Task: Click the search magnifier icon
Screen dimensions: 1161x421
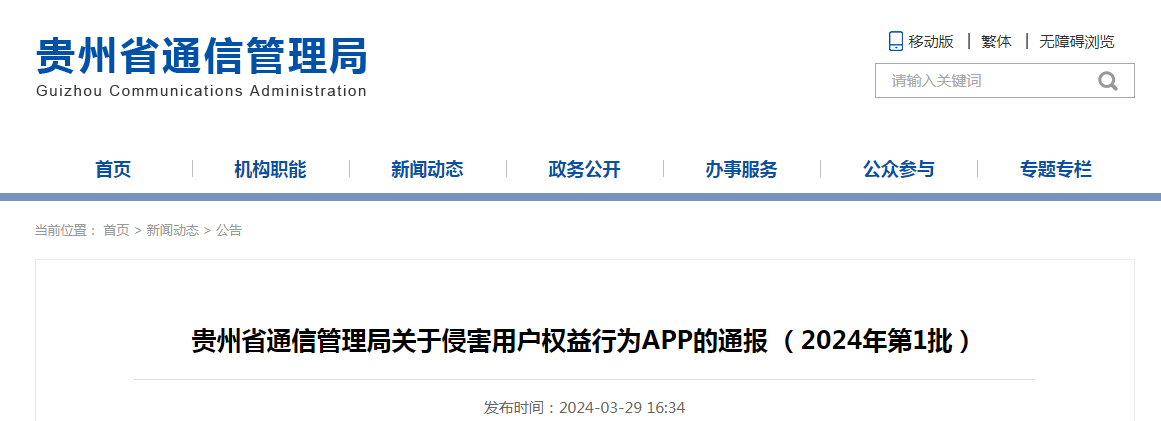Action: click(1108, 81)
